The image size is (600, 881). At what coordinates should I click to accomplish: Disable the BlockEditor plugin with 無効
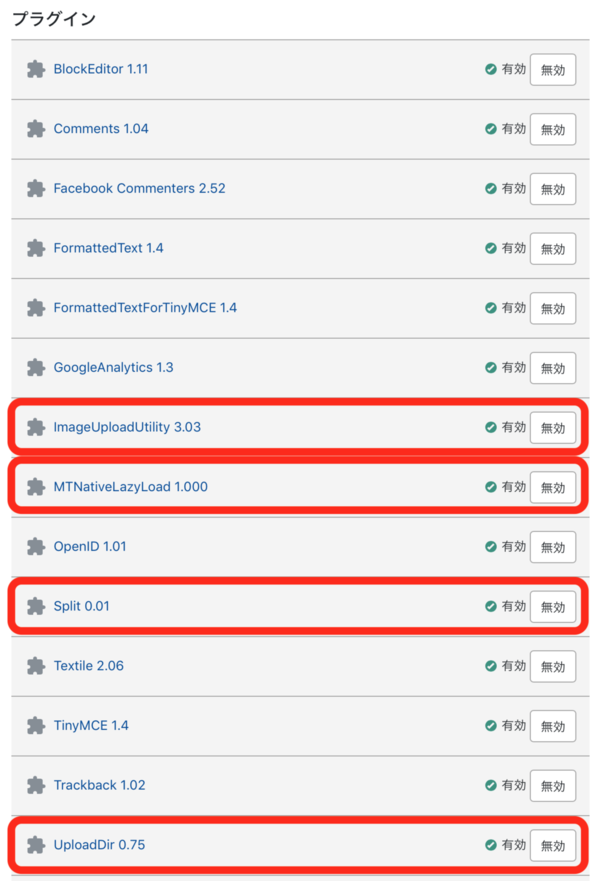click(x=553, y=70)
